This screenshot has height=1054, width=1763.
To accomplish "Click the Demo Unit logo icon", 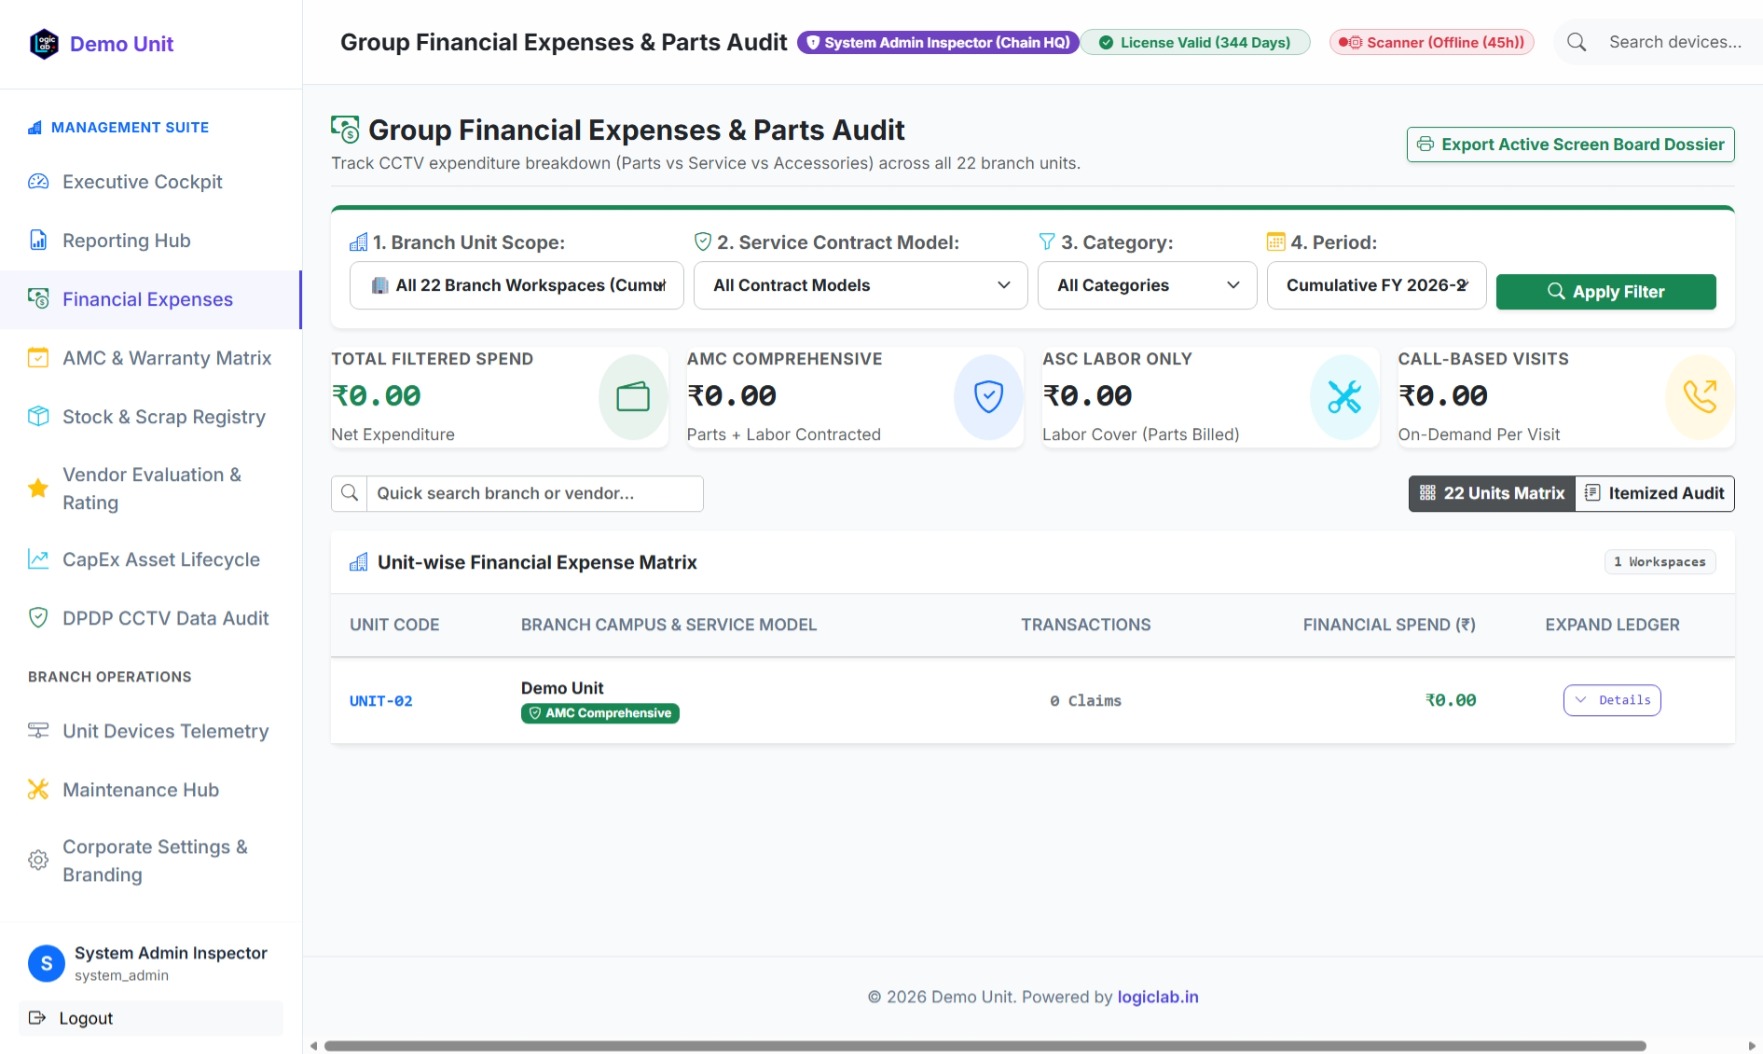I will tap(44, 44).
